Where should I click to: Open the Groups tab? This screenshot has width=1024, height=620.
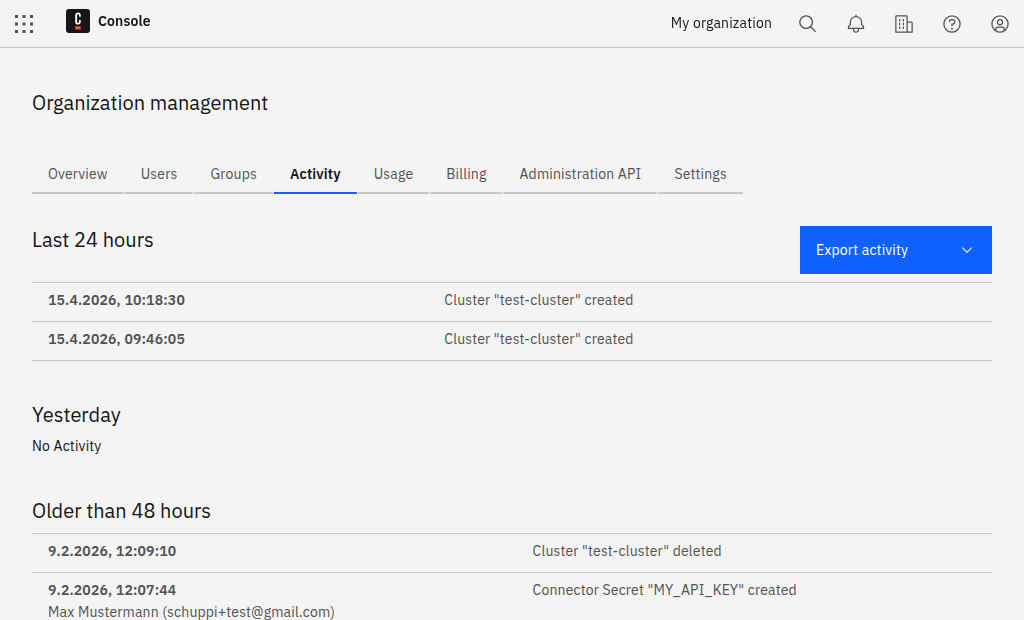tap(233, 174)
